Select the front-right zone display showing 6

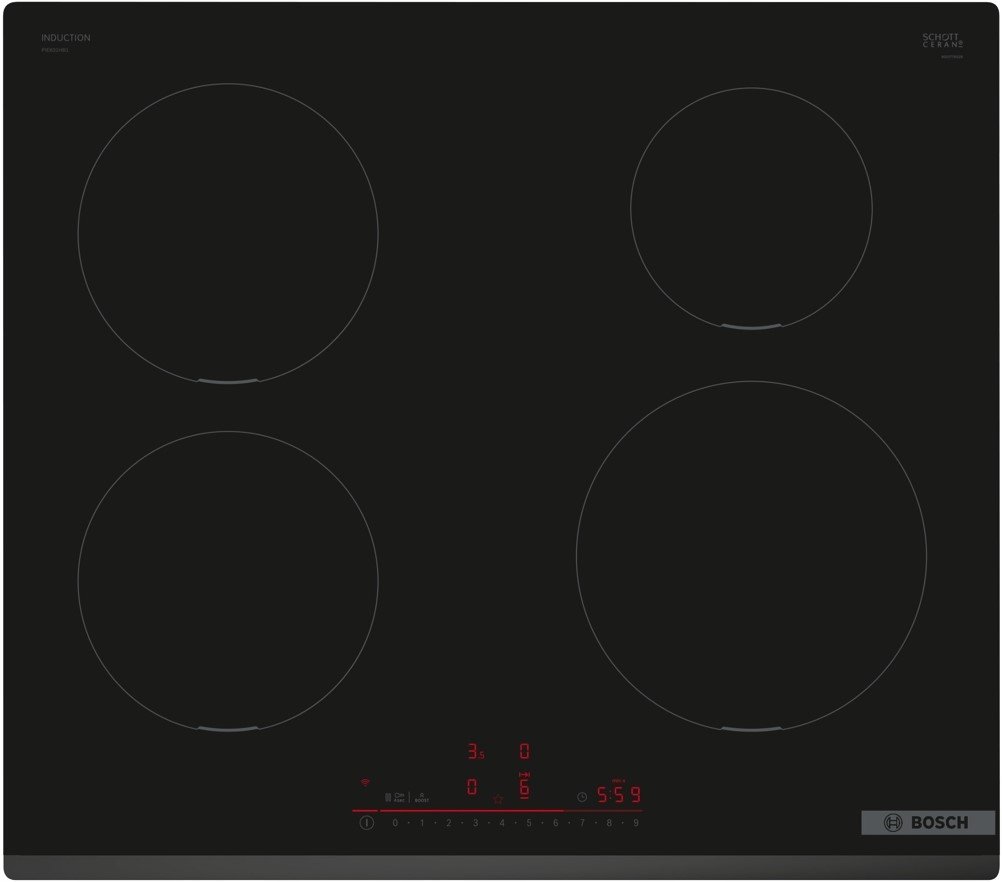(524, 786)
